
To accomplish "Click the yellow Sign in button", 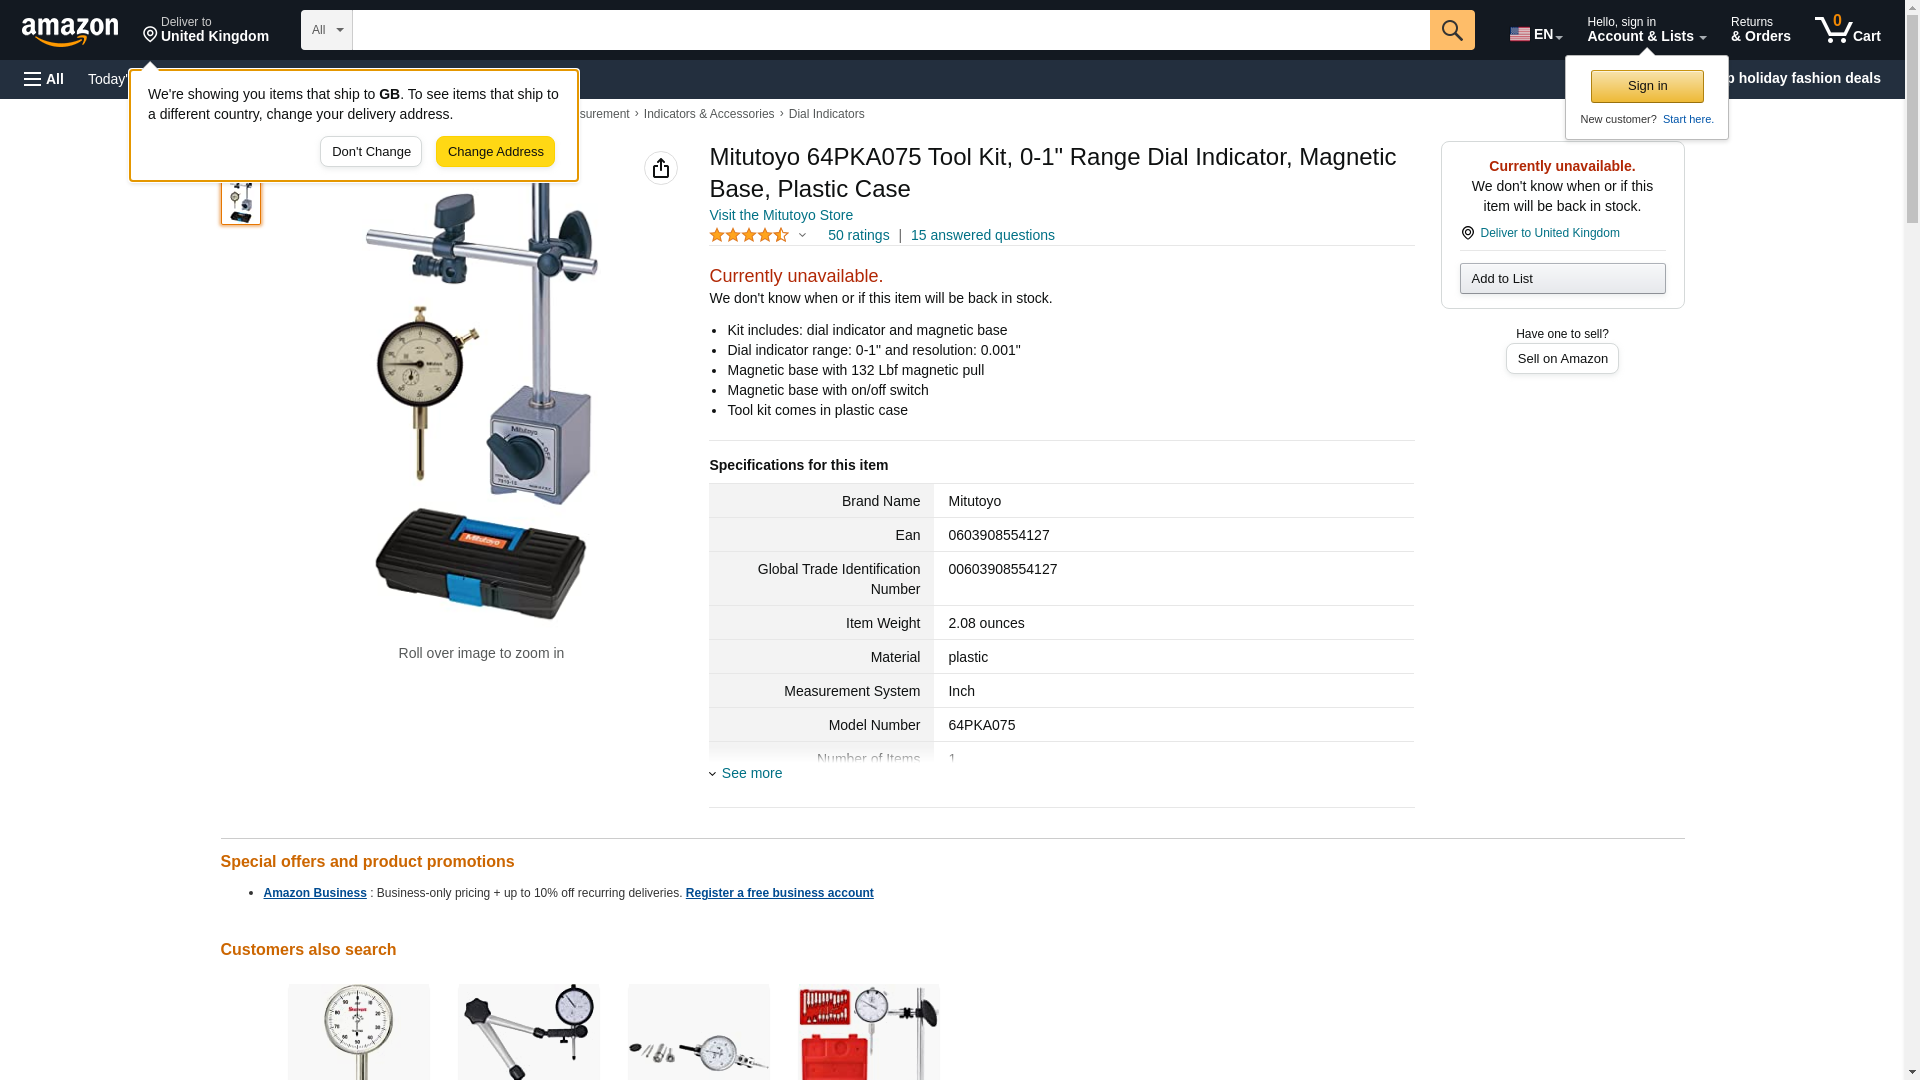I will [x=1647, y=86].
